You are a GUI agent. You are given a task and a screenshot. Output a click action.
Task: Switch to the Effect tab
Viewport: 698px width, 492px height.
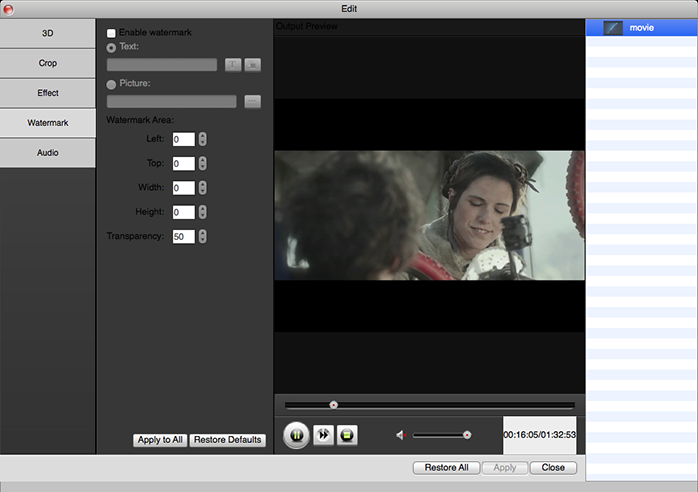[48, 93]
